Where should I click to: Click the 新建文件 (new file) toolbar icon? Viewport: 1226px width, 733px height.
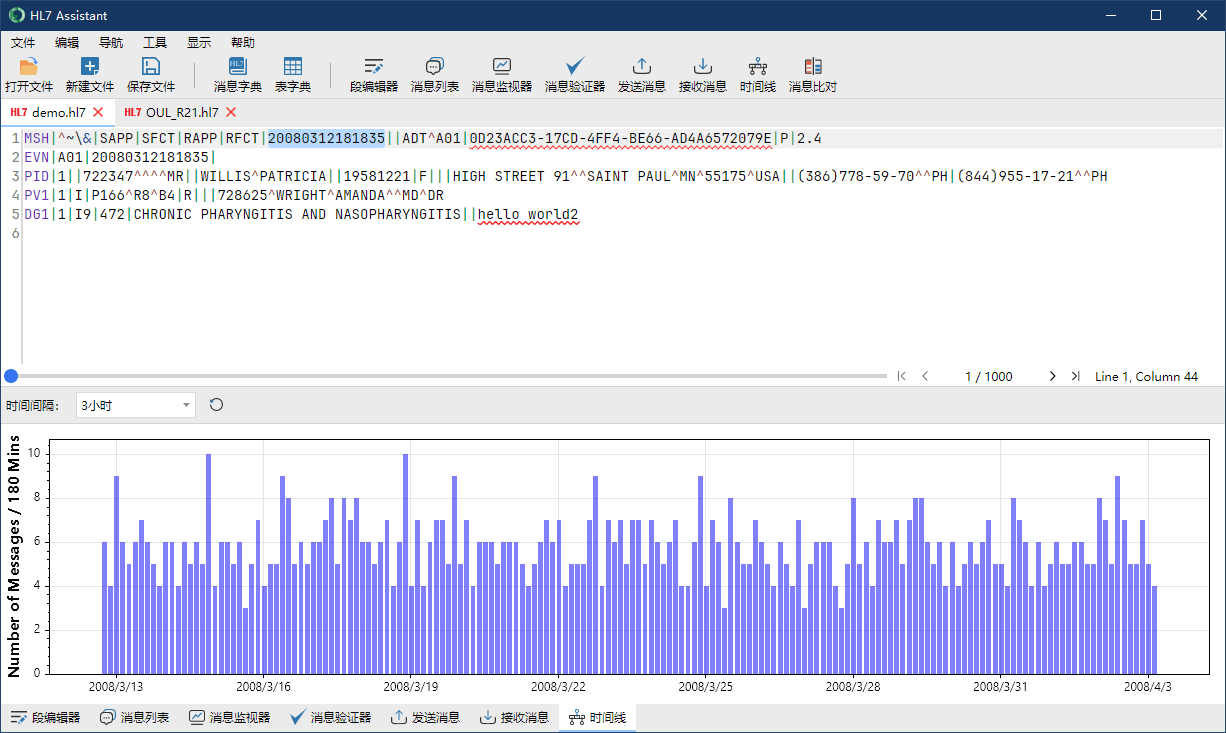tap(90, 67)
